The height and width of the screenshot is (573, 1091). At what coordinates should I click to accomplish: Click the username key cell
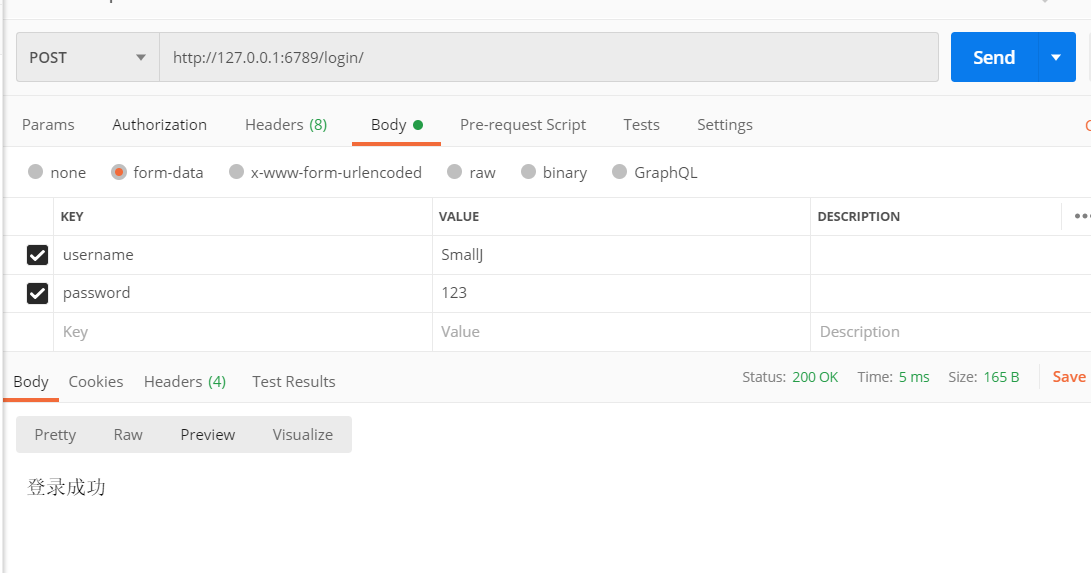(243, 255)
